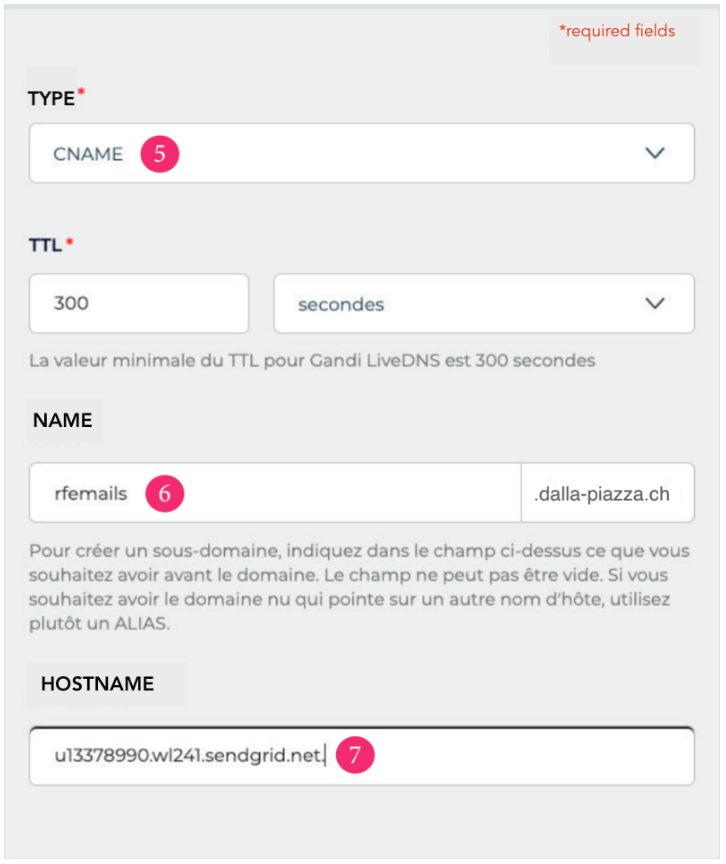This screenshot has width=726, height=864.
Task: Click the HOSTNAME field with sendgrid.net value
Action: tap(362, 756)
